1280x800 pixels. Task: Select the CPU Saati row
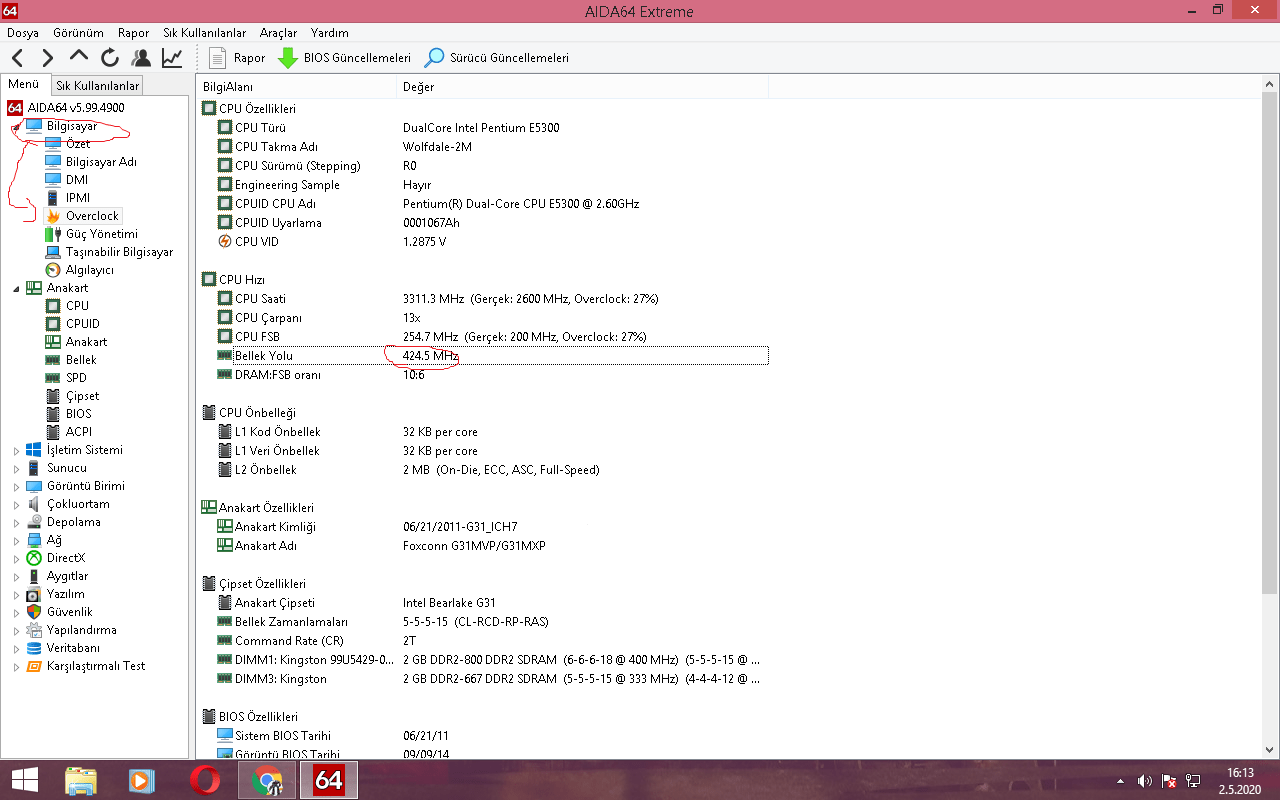click(x=492, y=299)
